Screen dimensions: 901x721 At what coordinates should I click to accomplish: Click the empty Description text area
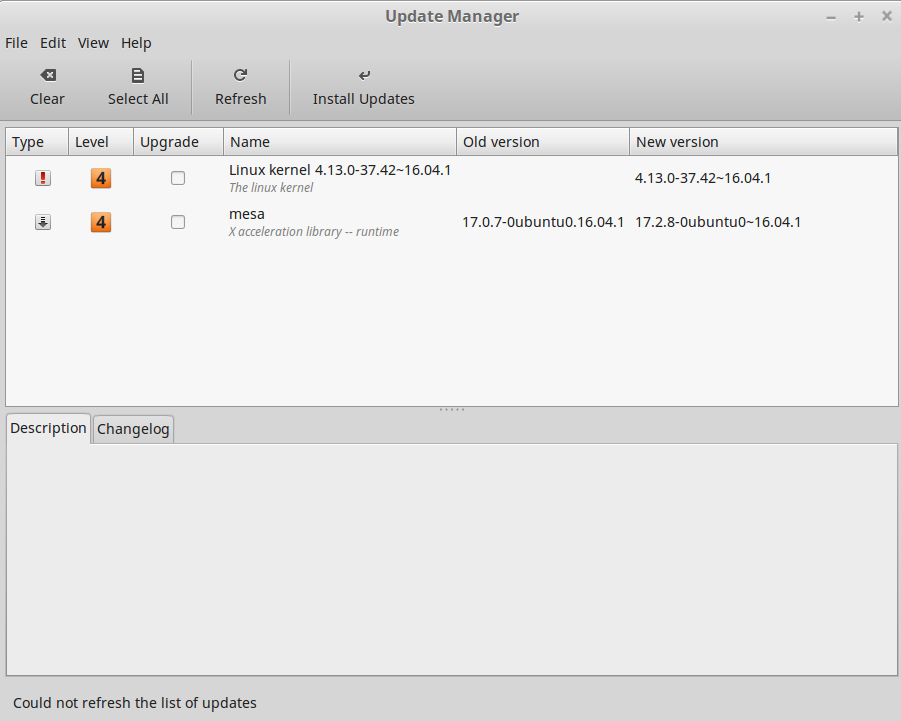[452, 560]
